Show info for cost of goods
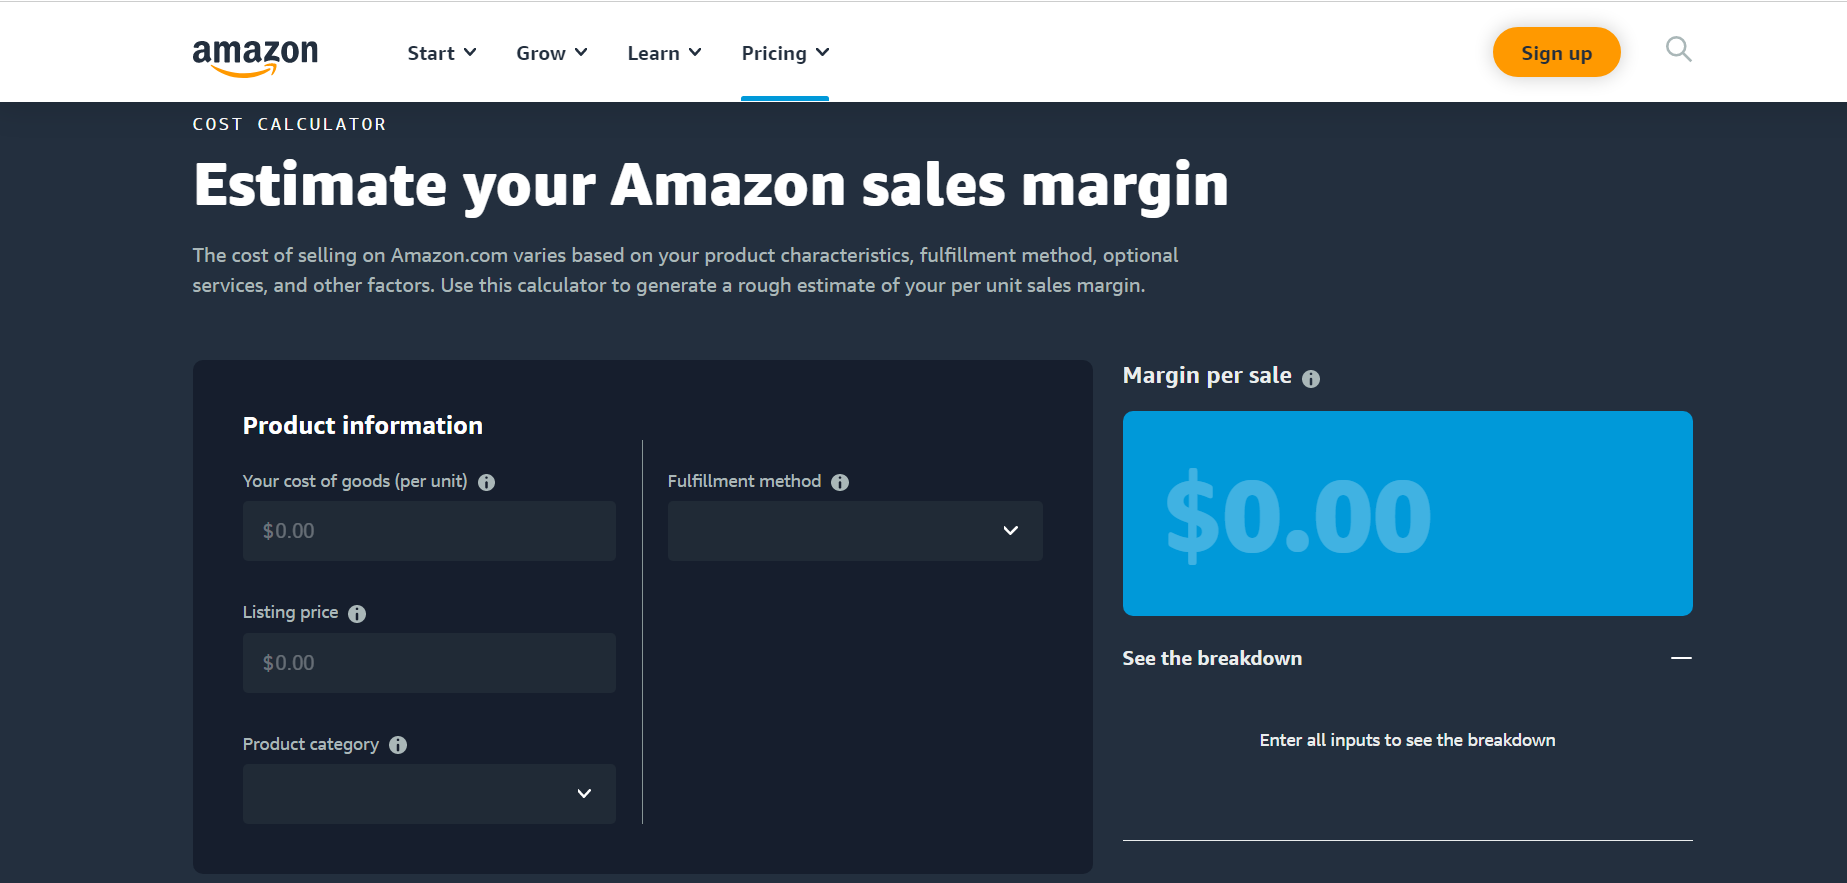1847x883 pixels. coord(486,482)
